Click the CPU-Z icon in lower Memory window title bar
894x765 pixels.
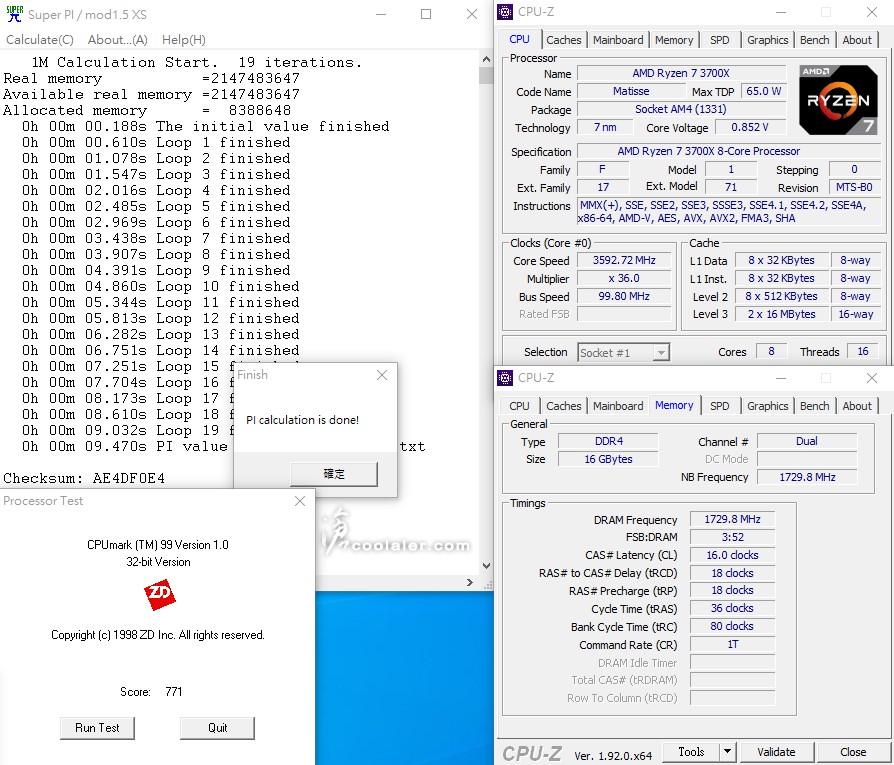(505, 378)
